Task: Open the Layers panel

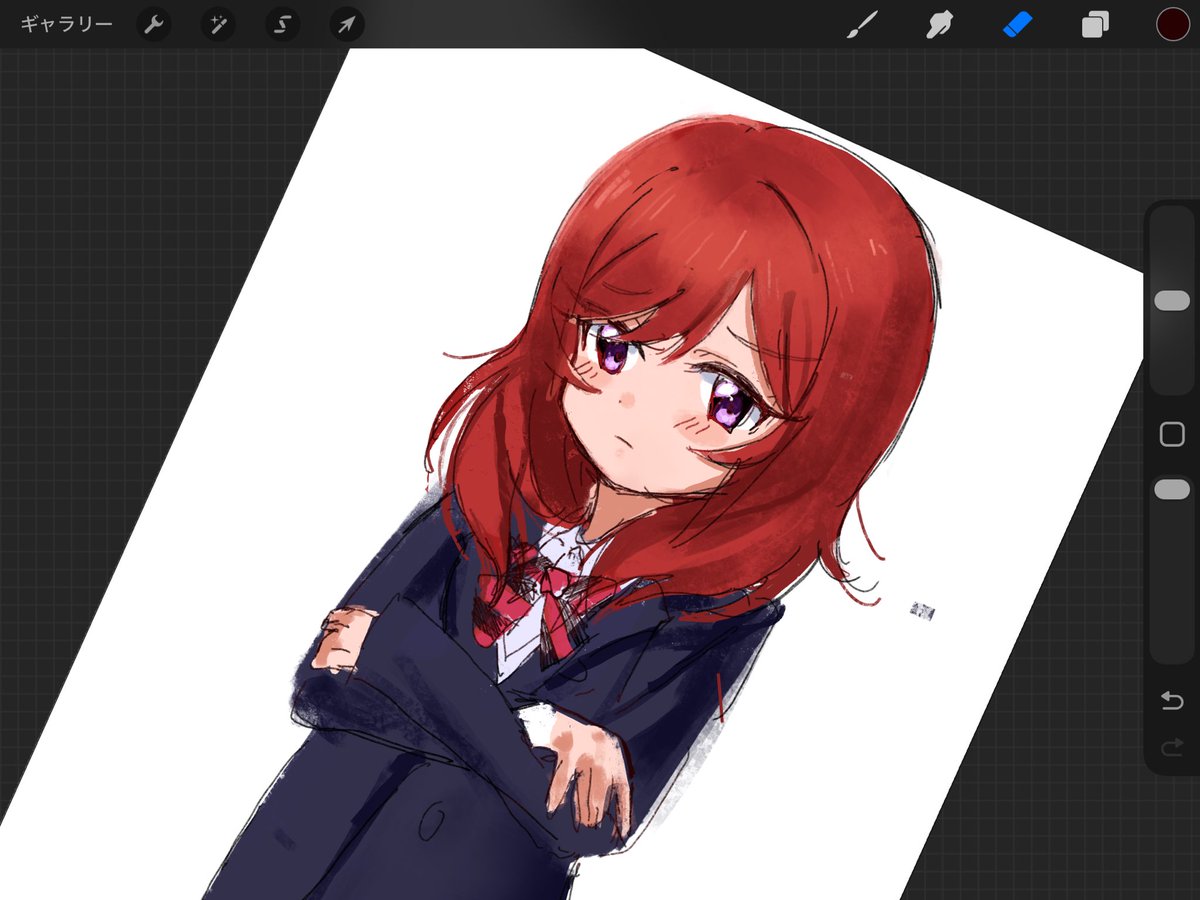Action: [x=1095, y=24]
